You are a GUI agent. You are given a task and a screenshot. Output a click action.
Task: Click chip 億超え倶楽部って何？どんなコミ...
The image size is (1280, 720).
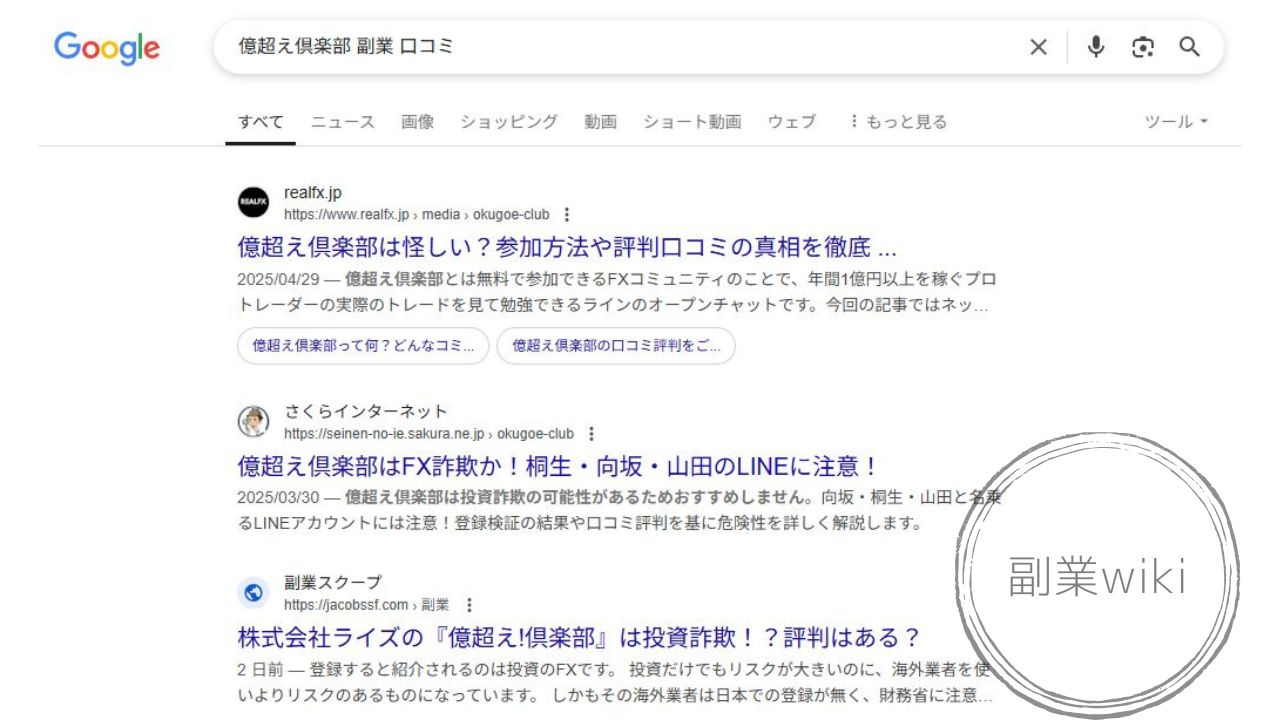click(363, 345)
